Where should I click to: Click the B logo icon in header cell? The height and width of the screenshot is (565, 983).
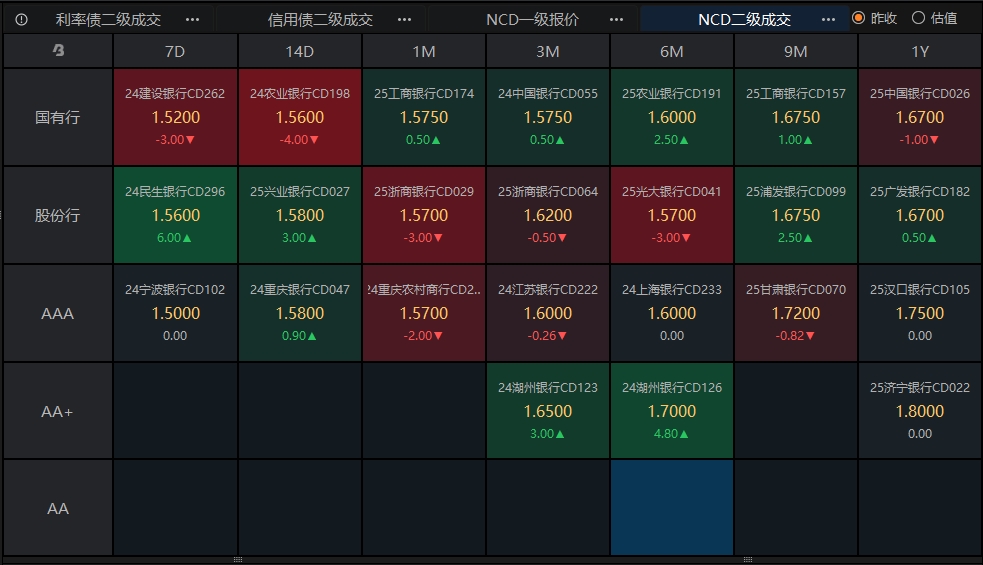pos(58,50)
